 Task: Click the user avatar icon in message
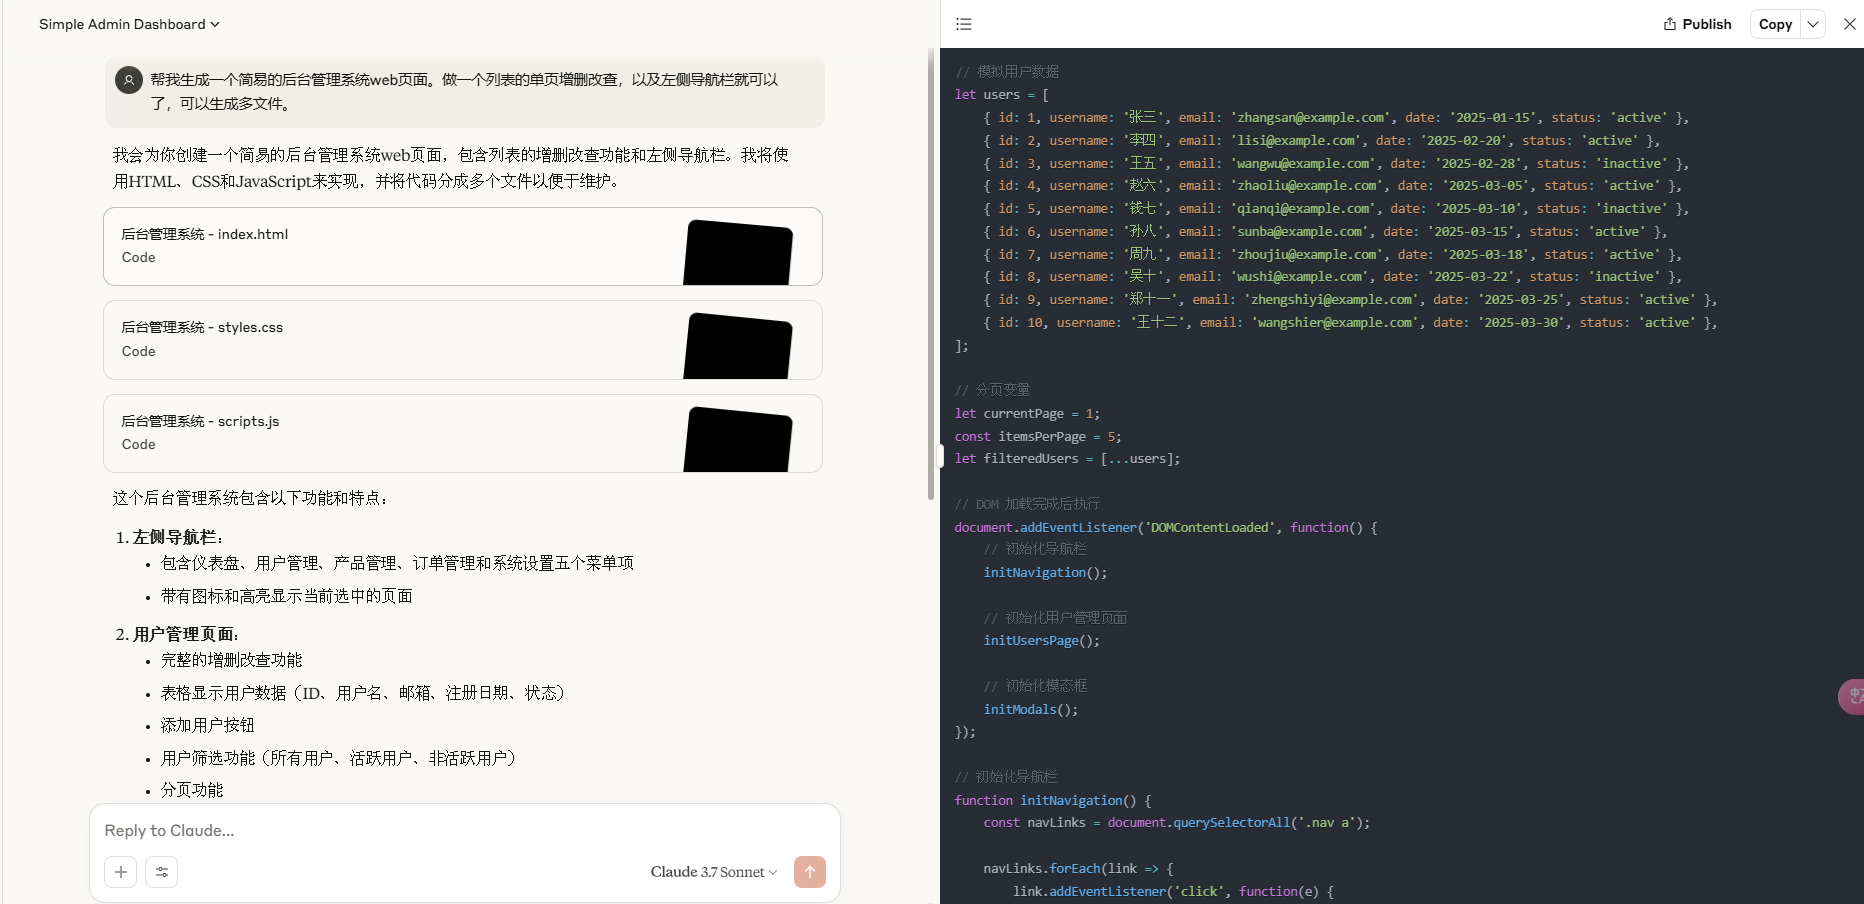tap(129, 80)
